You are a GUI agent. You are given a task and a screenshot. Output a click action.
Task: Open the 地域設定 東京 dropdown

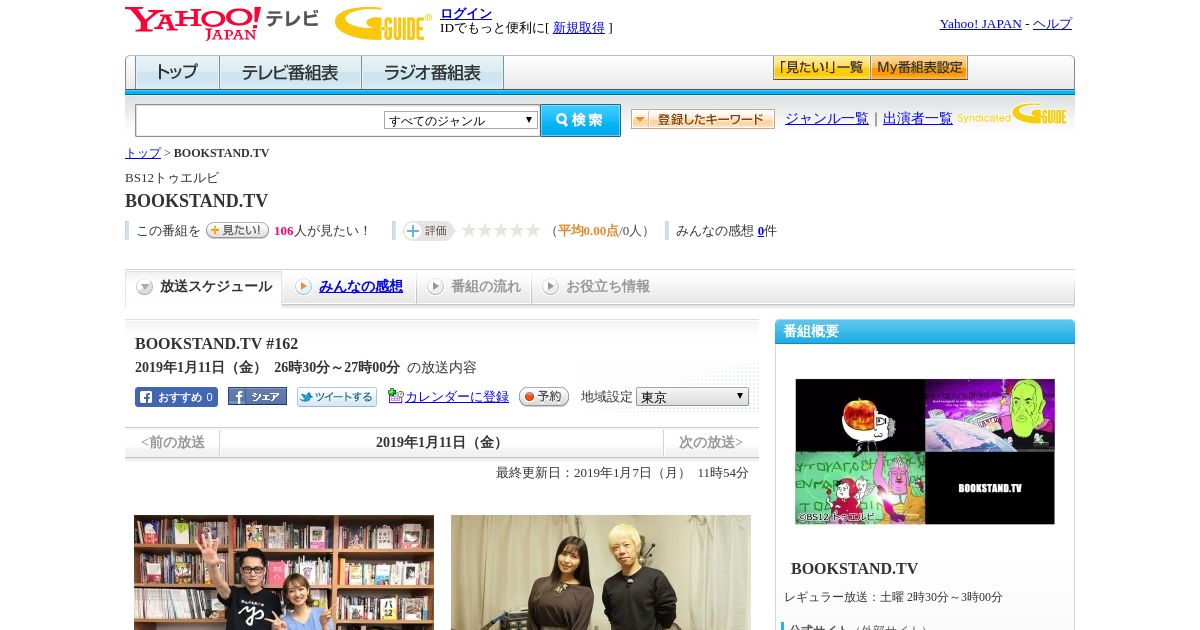(x=692, y=397)
